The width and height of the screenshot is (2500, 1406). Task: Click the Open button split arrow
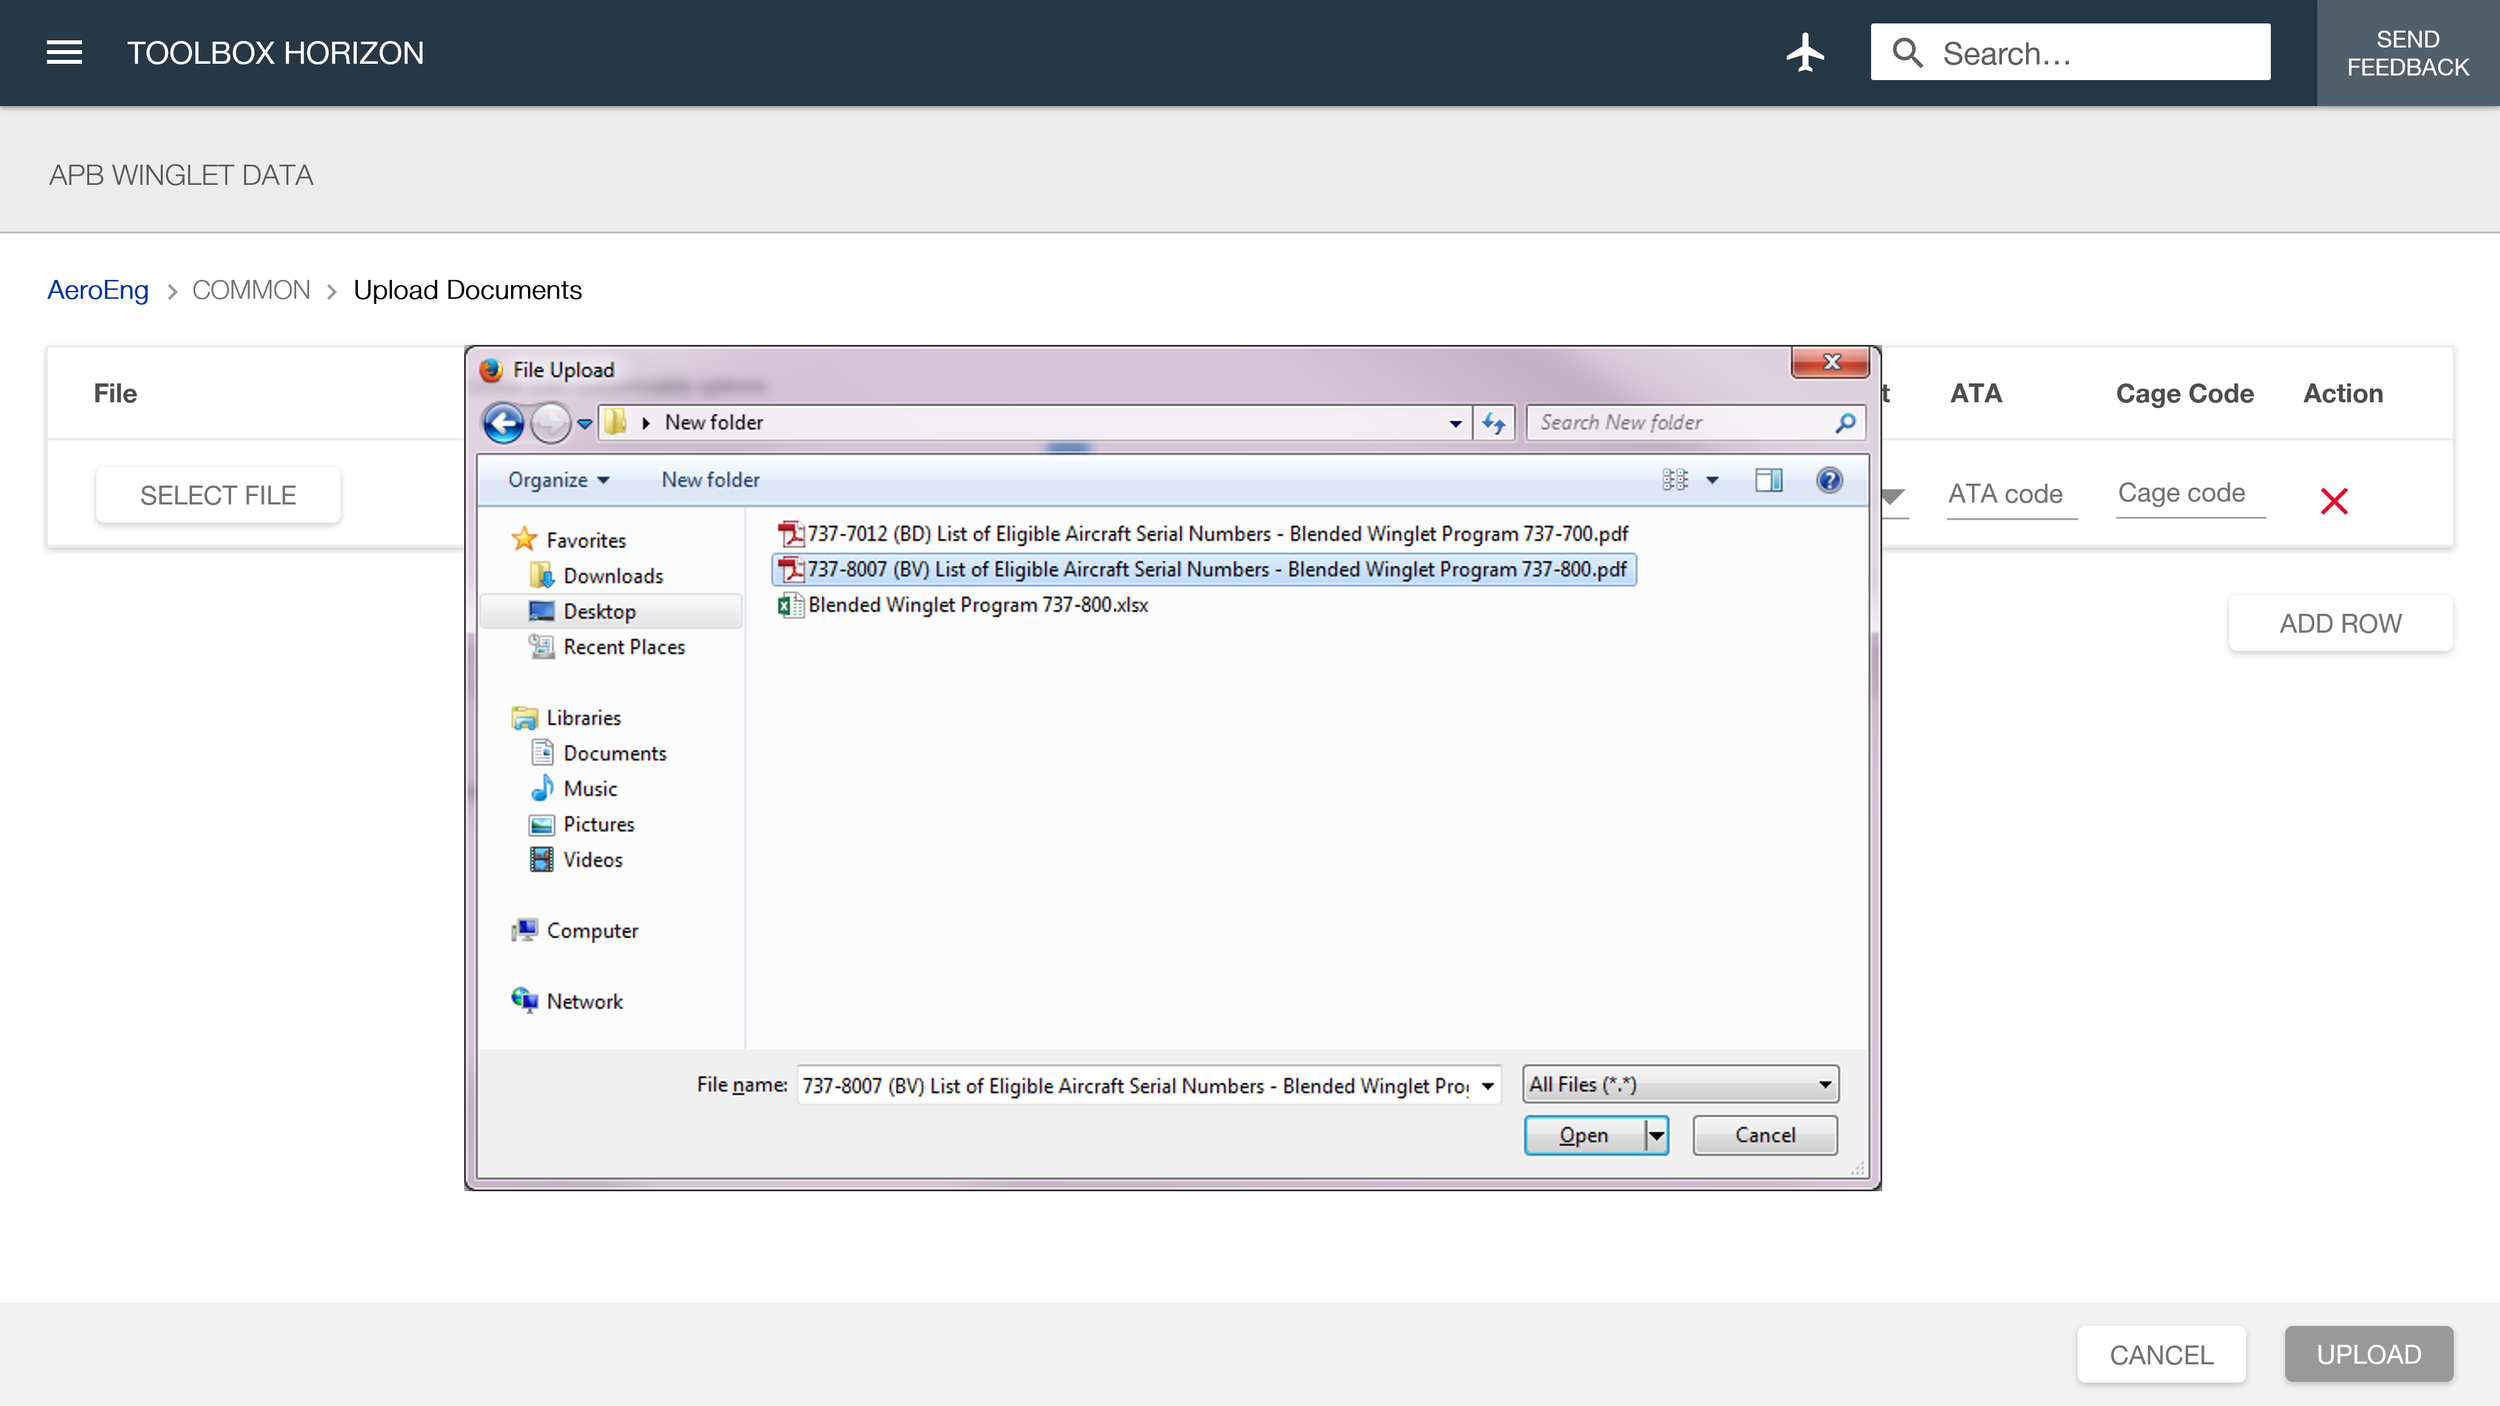[x=1656, y=1135]
